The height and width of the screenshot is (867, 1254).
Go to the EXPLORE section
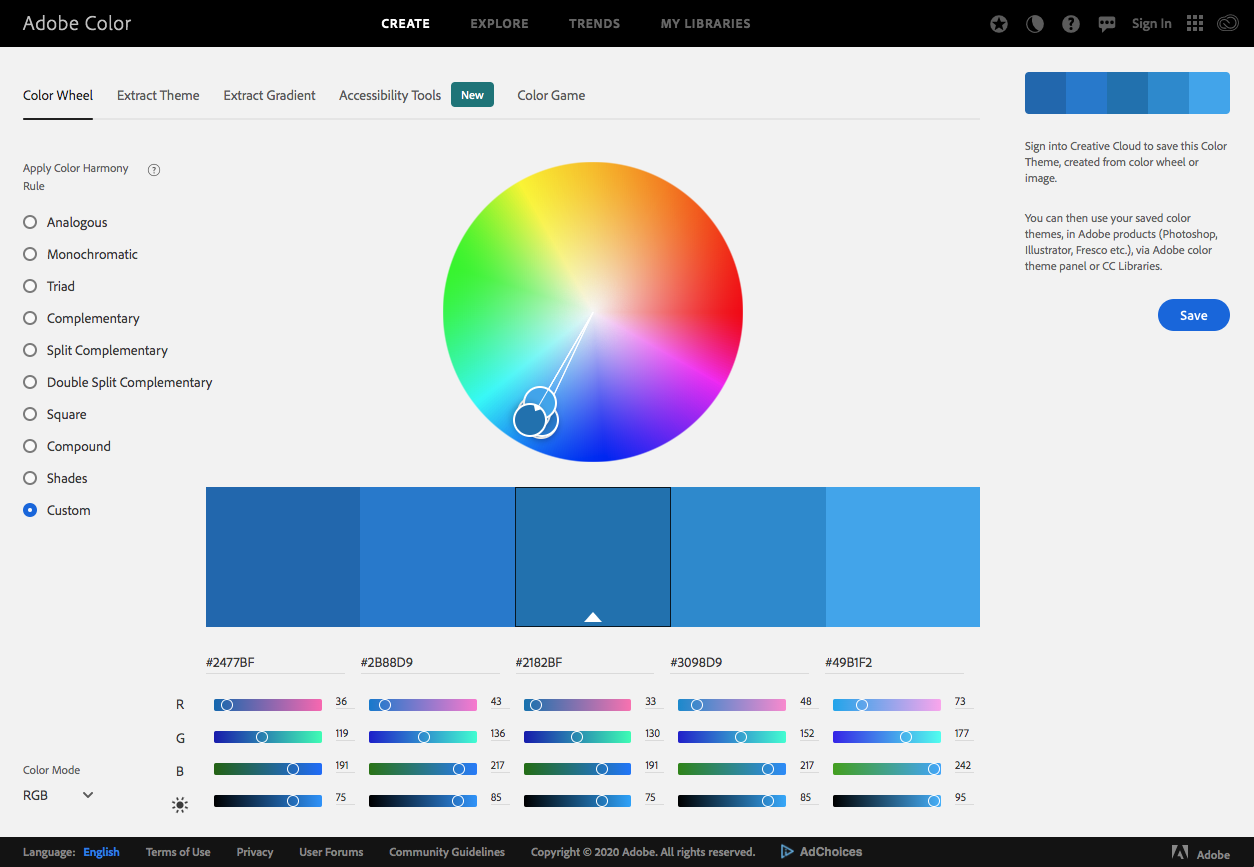500,23
